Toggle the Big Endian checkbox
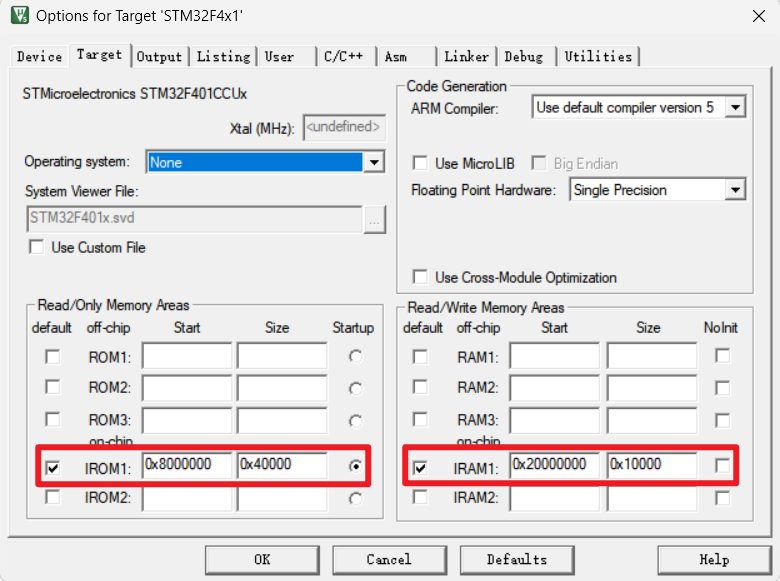 tap(539, 163)
